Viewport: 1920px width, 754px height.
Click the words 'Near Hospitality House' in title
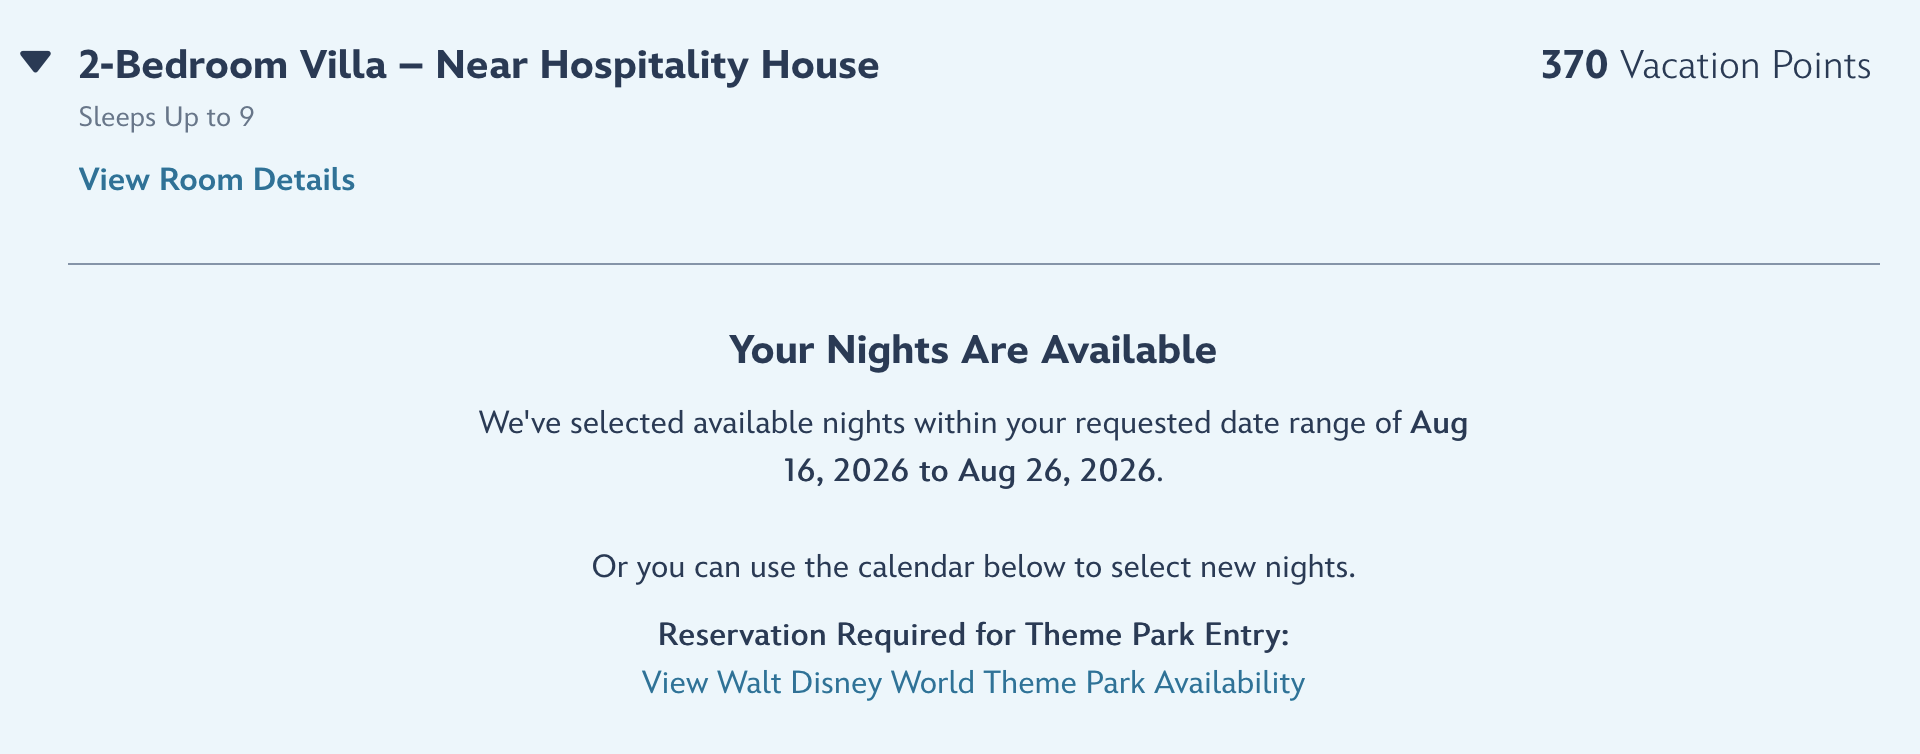pyautogui.click(x=657, y=65)
